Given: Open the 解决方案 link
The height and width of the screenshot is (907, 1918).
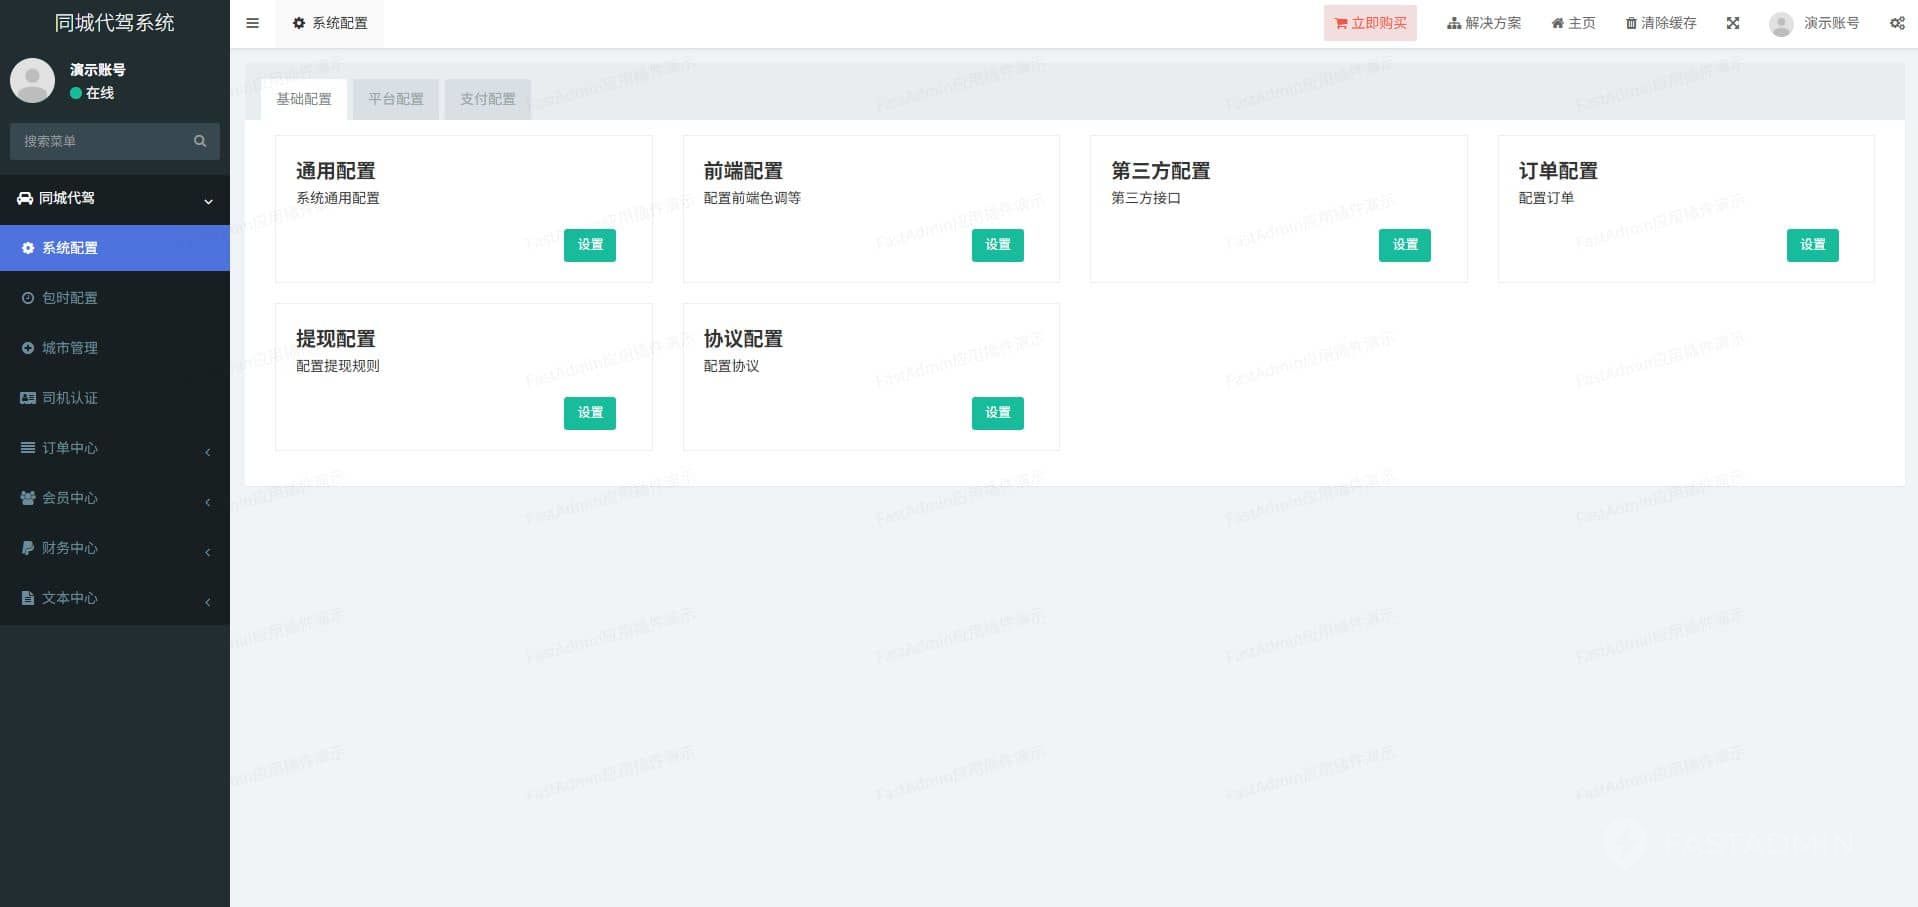Looking at the screenshot, I should 1484,23.
